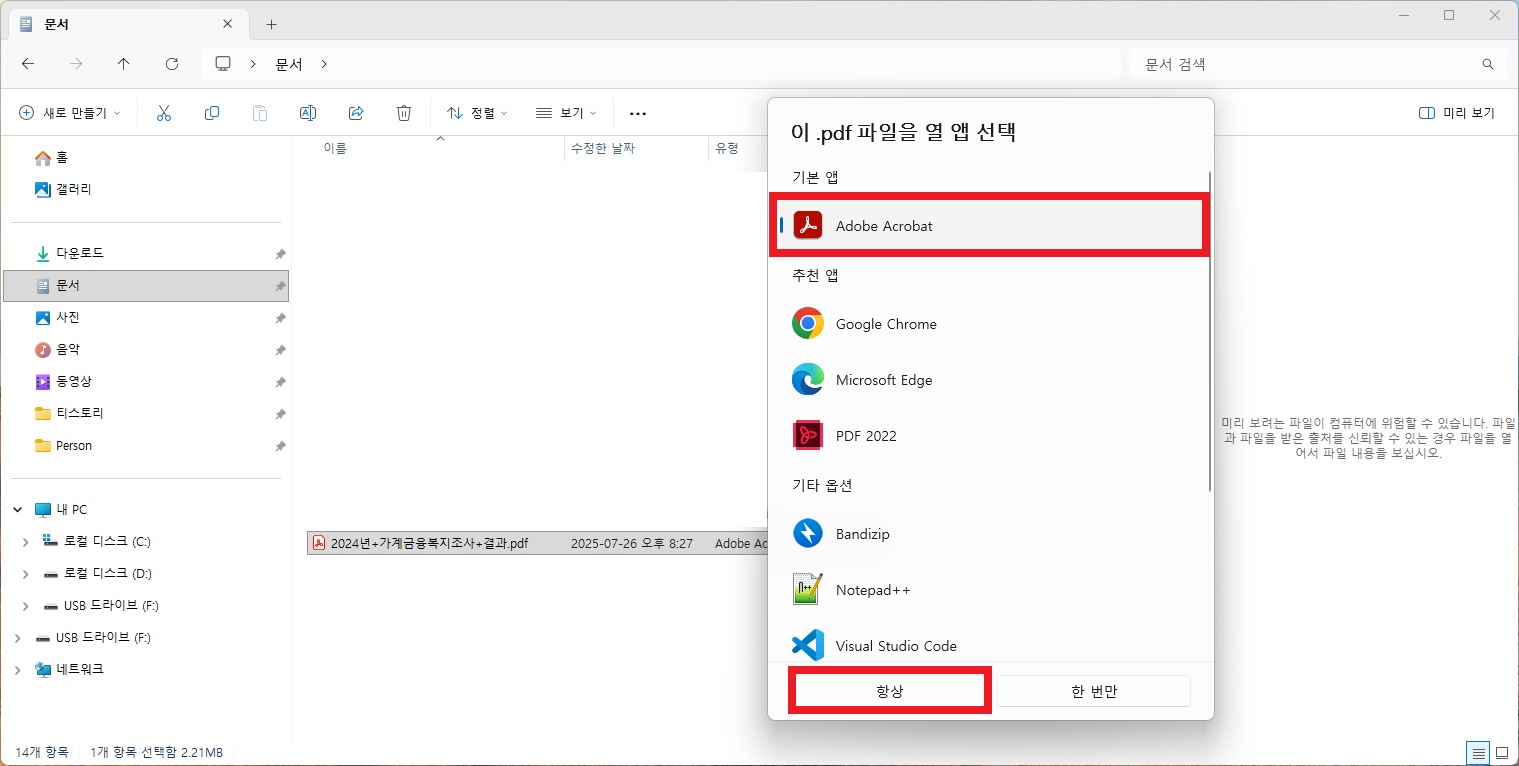Toggle the 미리 보기 preview pane button
Screen dimensions: 1519x766
click(1457, 113)
